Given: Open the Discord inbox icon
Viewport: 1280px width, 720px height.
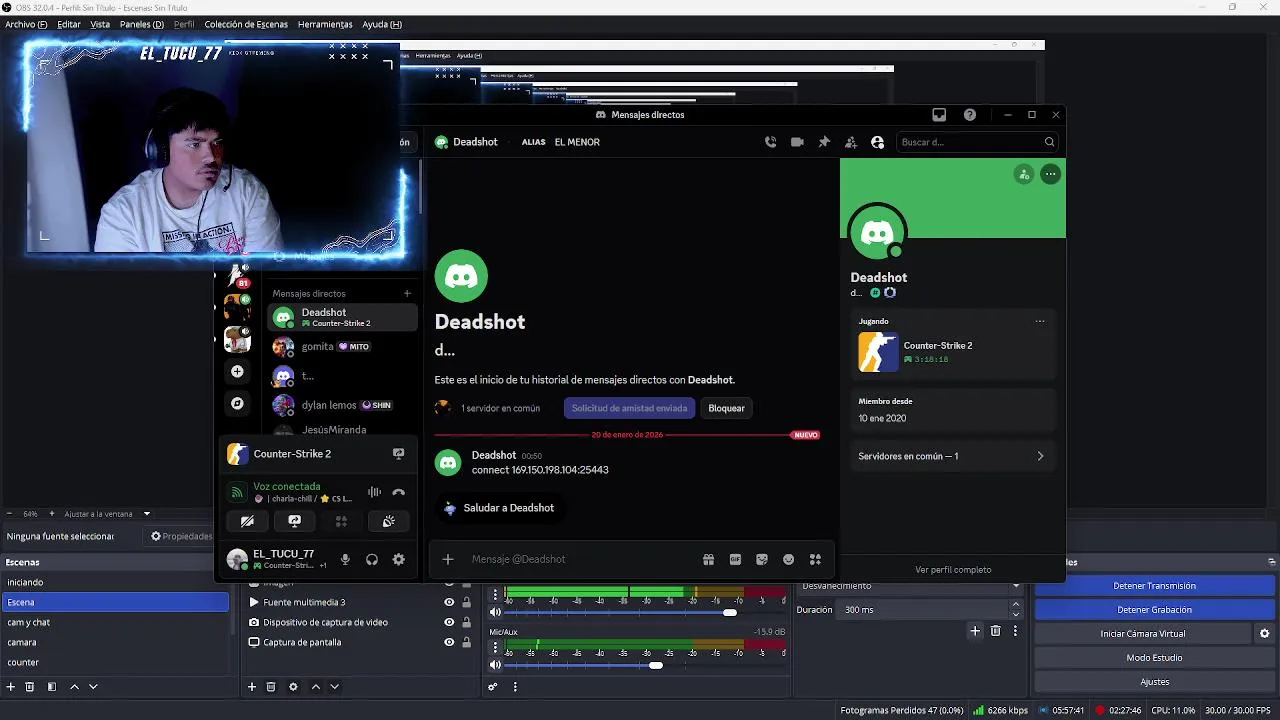Looking at the screenshot, I should point(939,115).
